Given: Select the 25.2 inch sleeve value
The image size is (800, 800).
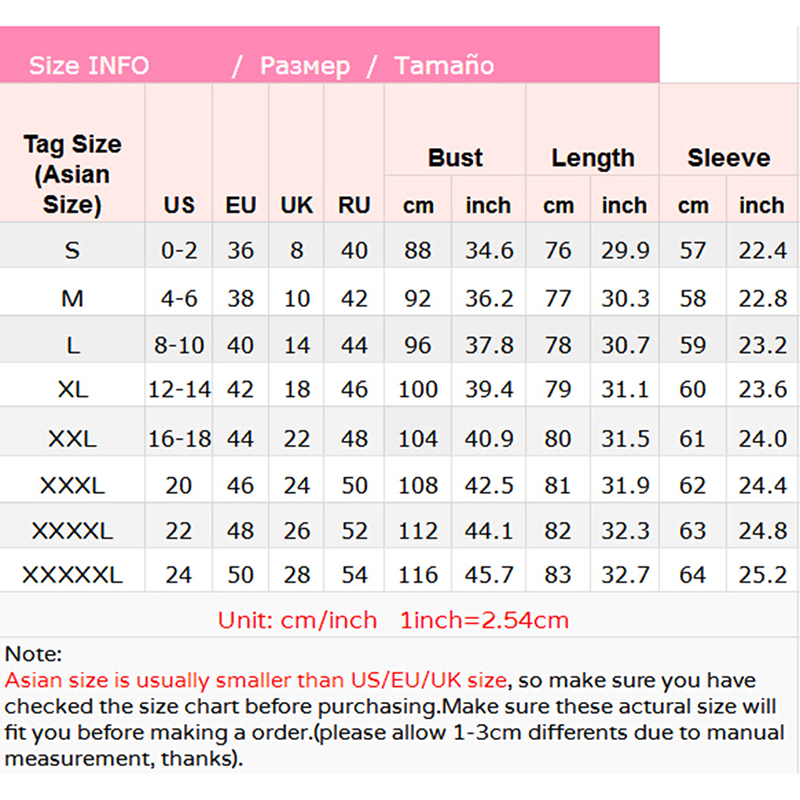Looking at the screenshot, I should tap(763, 575).
